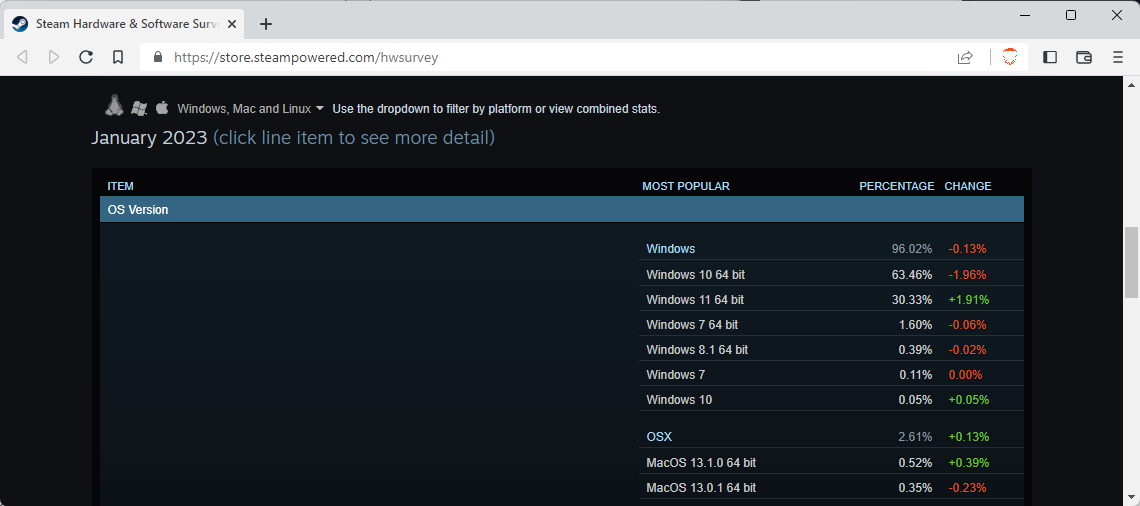Click the 30.33% percentage value
The height and width of the screenshot is (506, 1140).
point(912,300)
